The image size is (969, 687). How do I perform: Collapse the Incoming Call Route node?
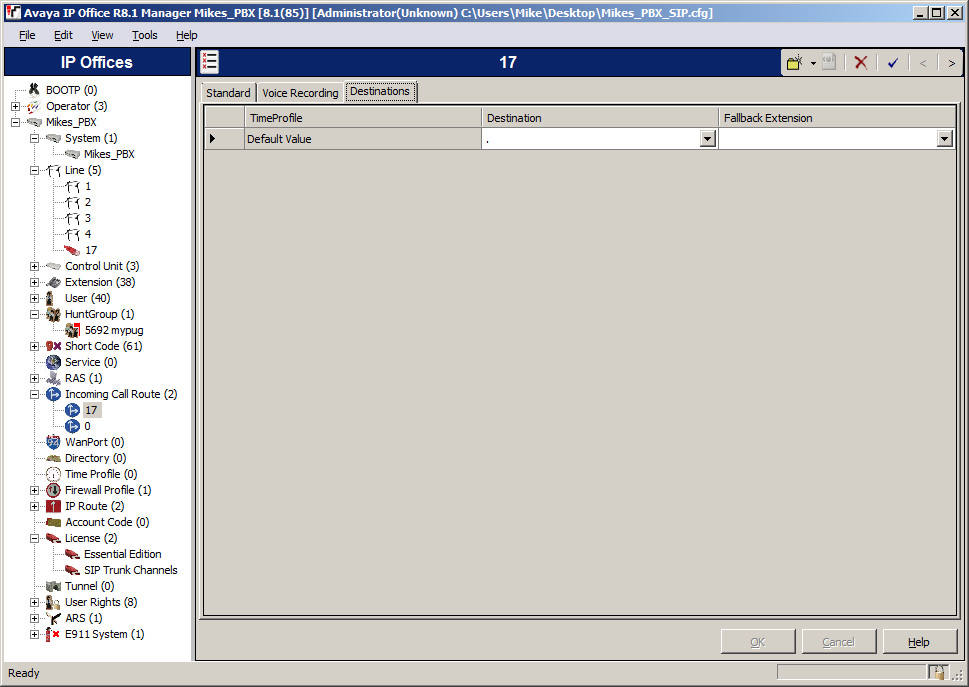click(x=35, y=394)
